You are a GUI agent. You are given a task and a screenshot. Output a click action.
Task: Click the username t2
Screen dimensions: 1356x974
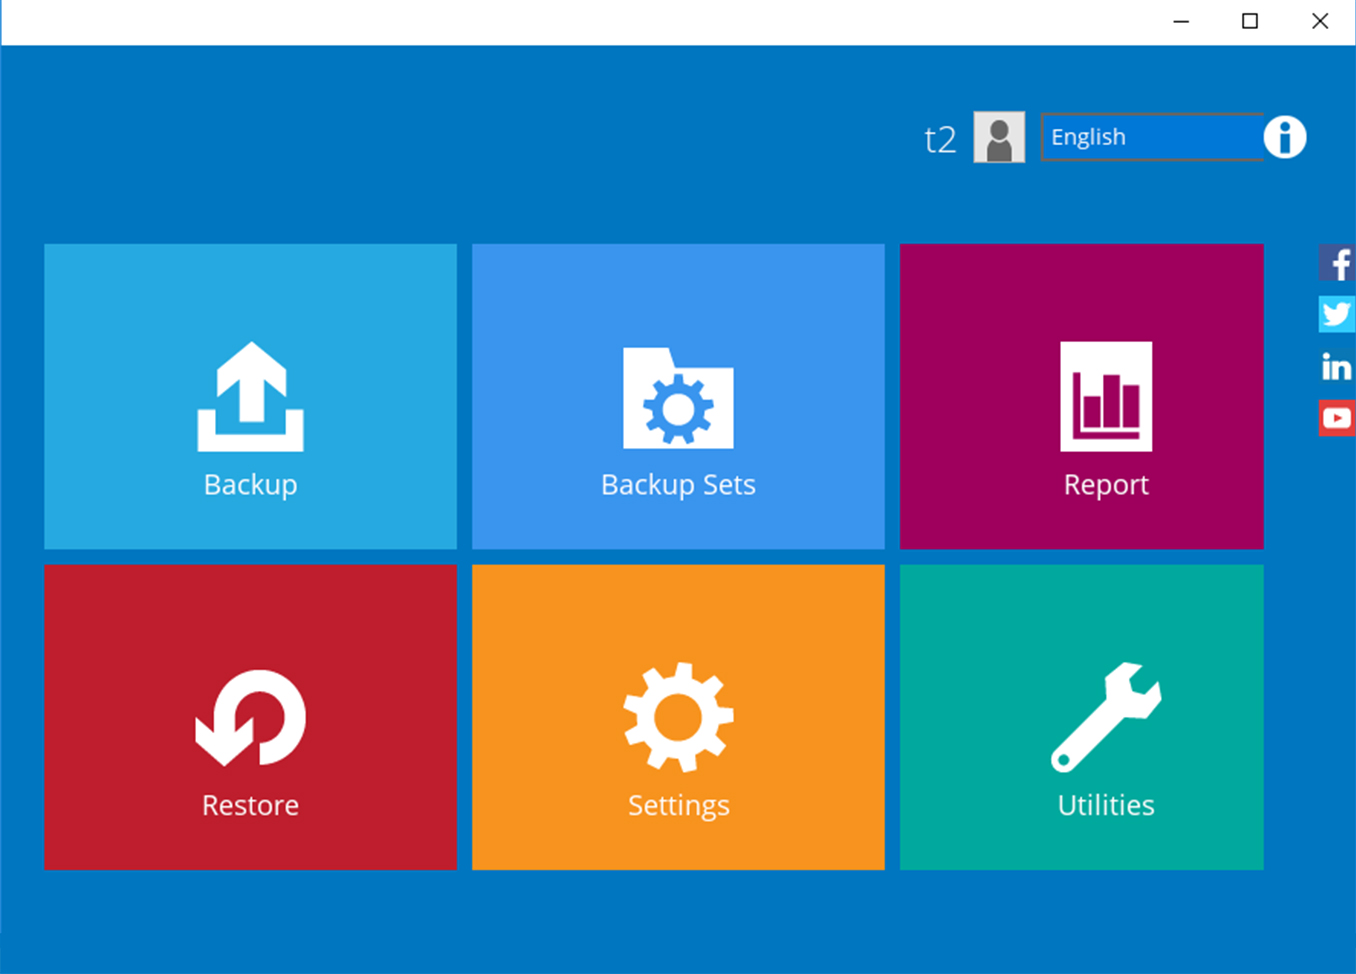click(940, 137)
